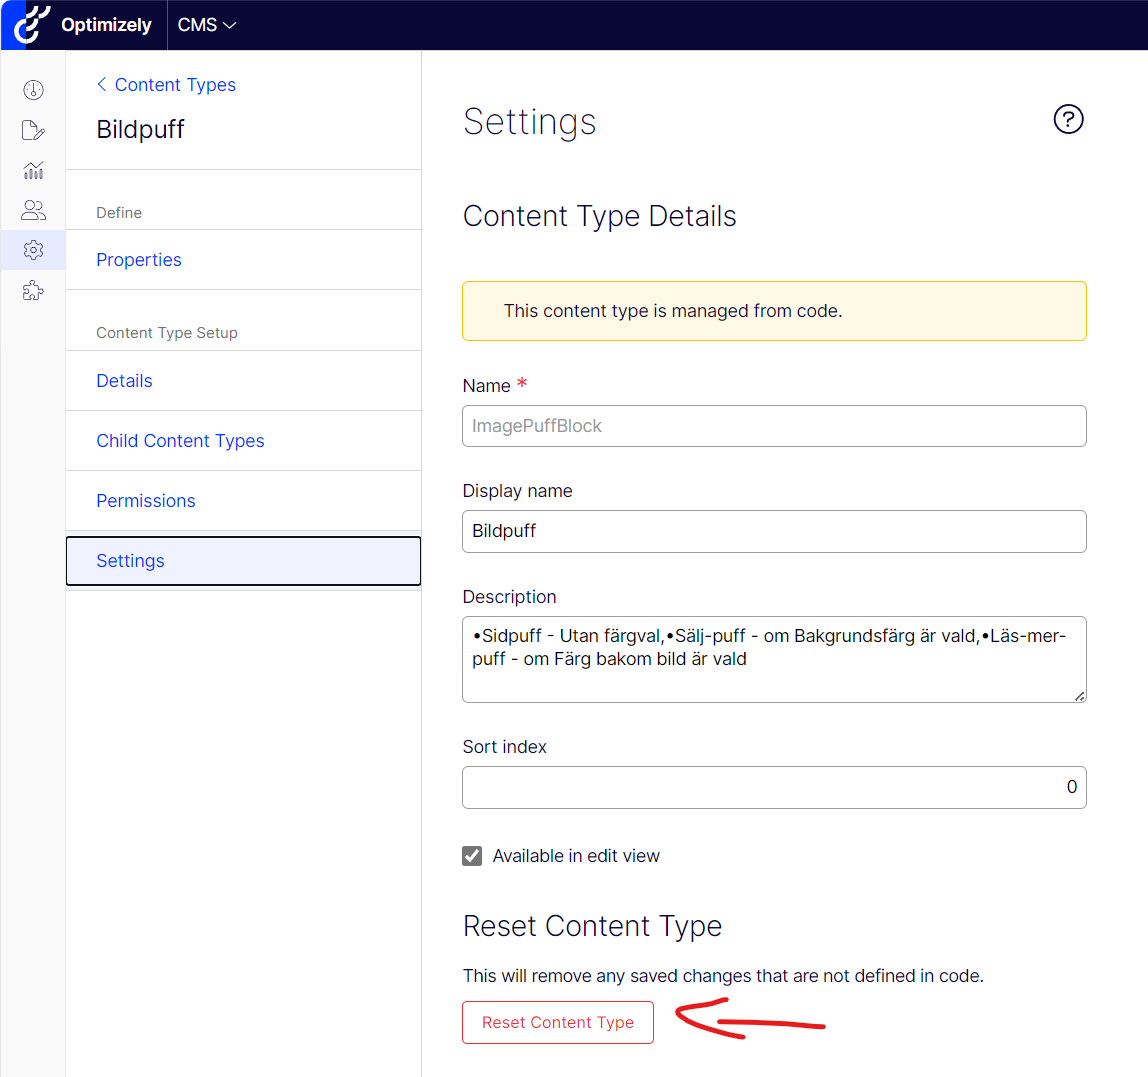The image size is (1148, 1077).
Task: Open the Properties section
Action: point(139,260)
